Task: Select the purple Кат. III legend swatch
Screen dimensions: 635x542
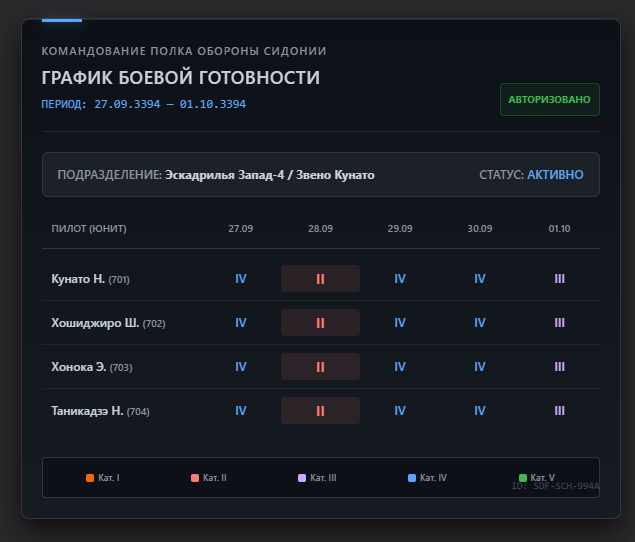Action: click(302, 478)
